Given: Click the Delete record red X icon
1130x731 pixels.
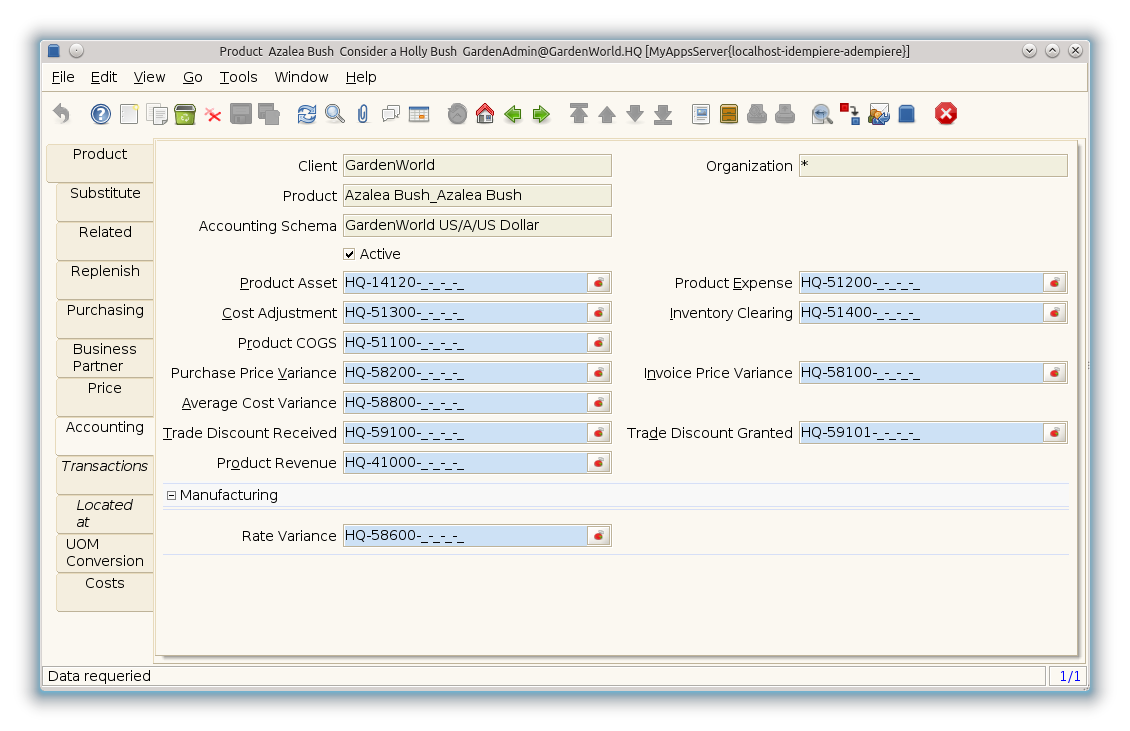Looking at the screenshot, I should (213, 115).
